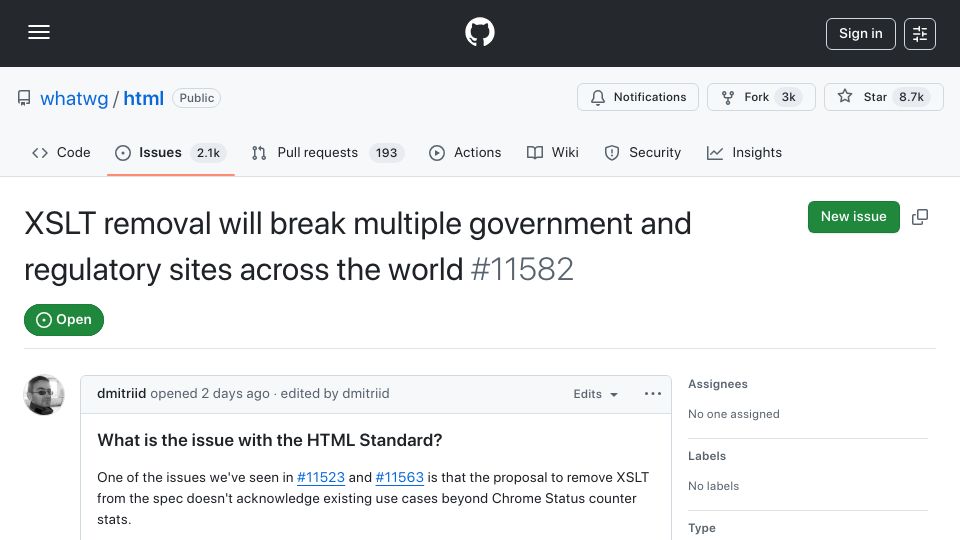Go to GitHub homepage via Octocat logo
This screenshot has width=960, height=540.
(479, 32)
